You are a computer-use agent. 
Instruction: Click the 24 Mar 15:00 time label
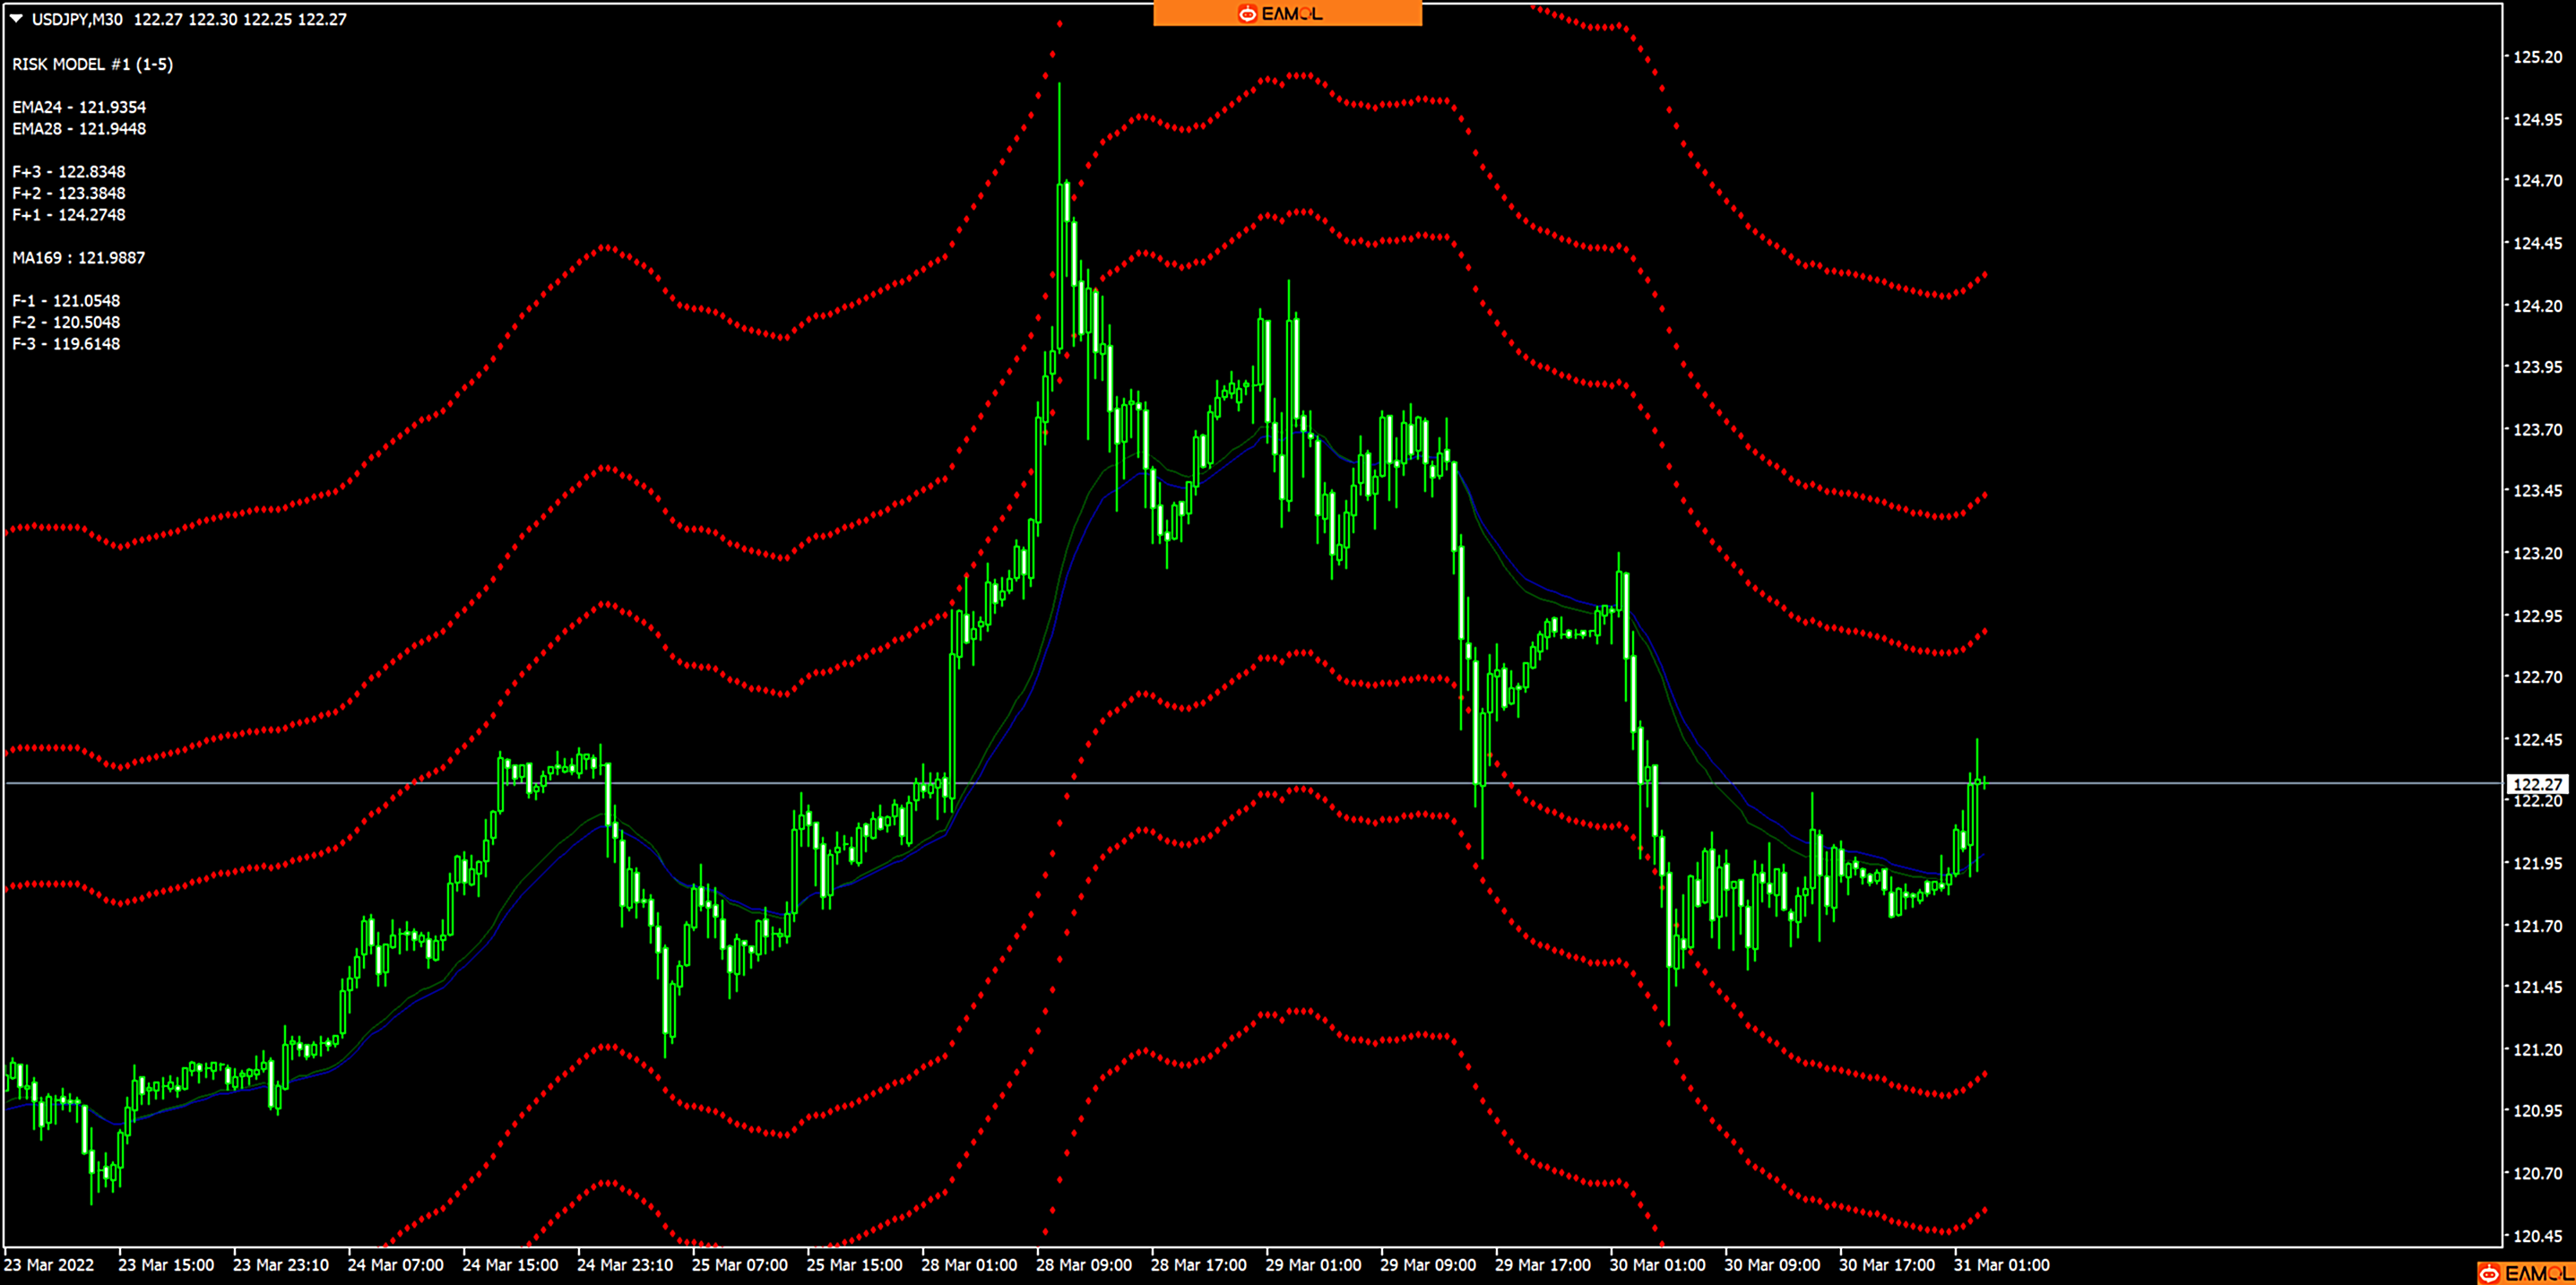coord(510,1265)
